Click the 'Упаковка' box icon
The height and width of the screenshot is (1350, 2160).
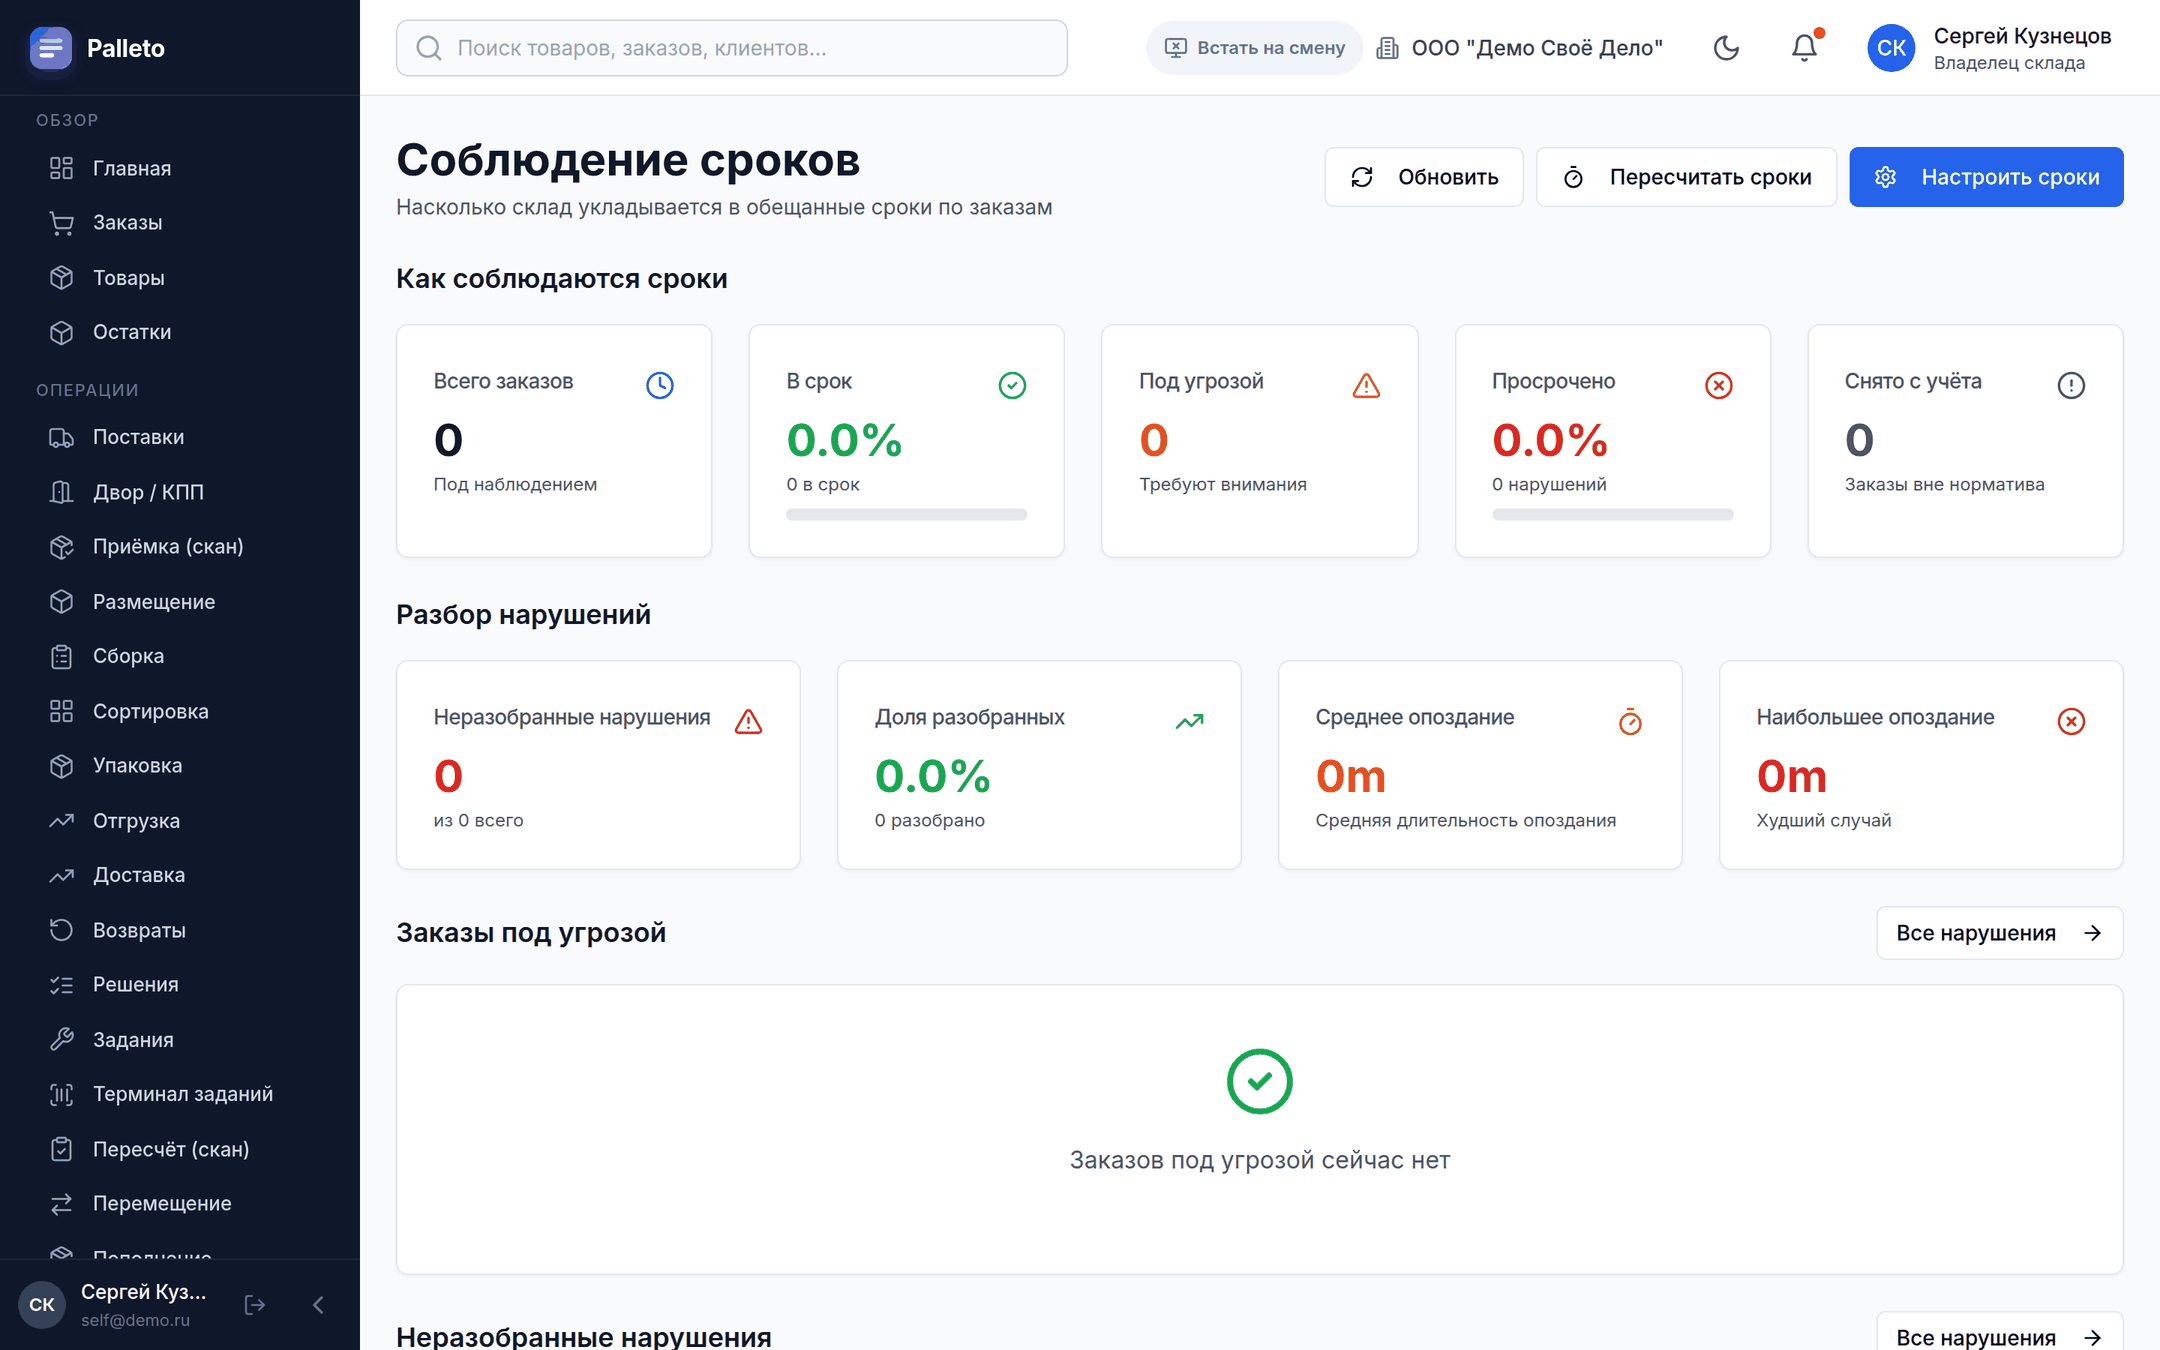62,765
